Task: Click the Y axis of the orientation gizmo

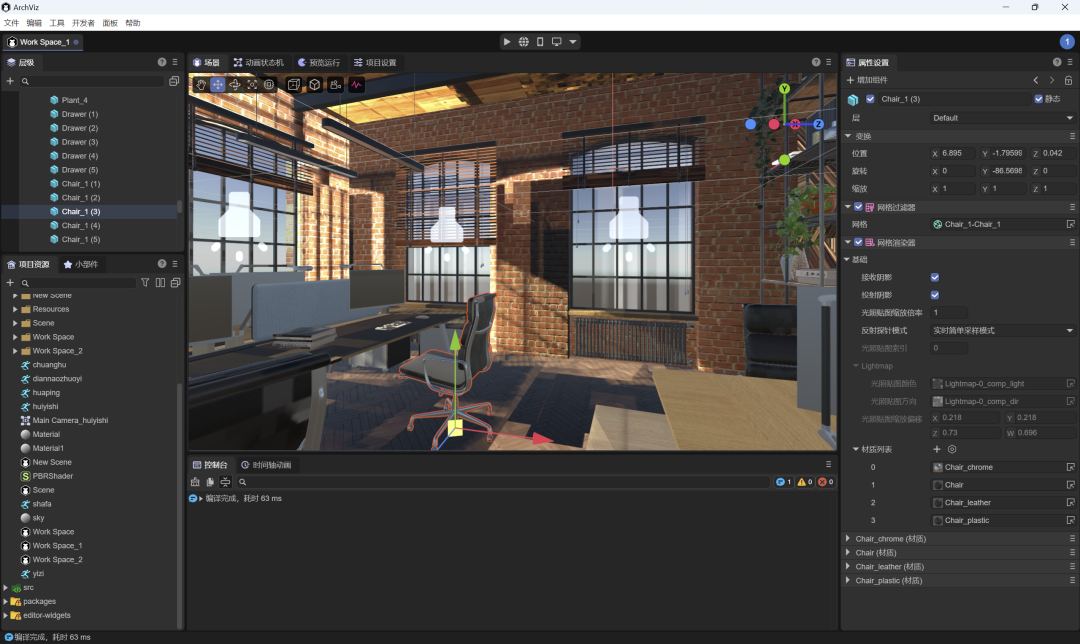Action: click(x=784, y=89)
